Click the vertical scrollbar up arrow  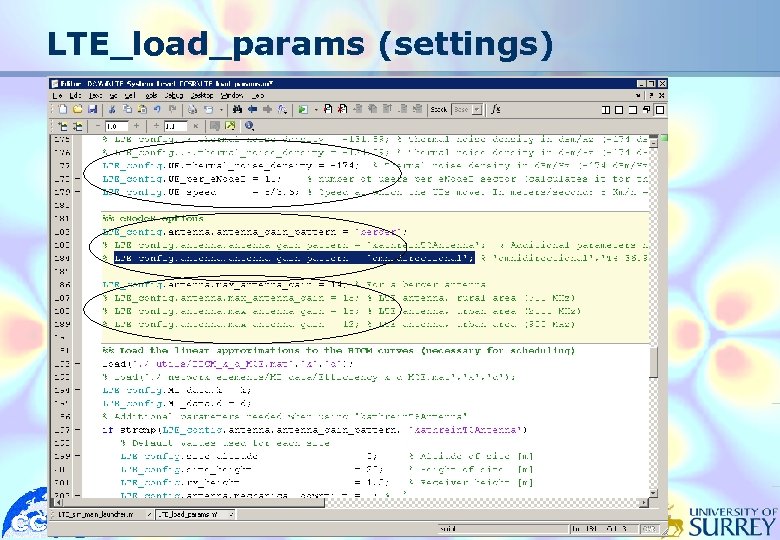tap(654, 142)
